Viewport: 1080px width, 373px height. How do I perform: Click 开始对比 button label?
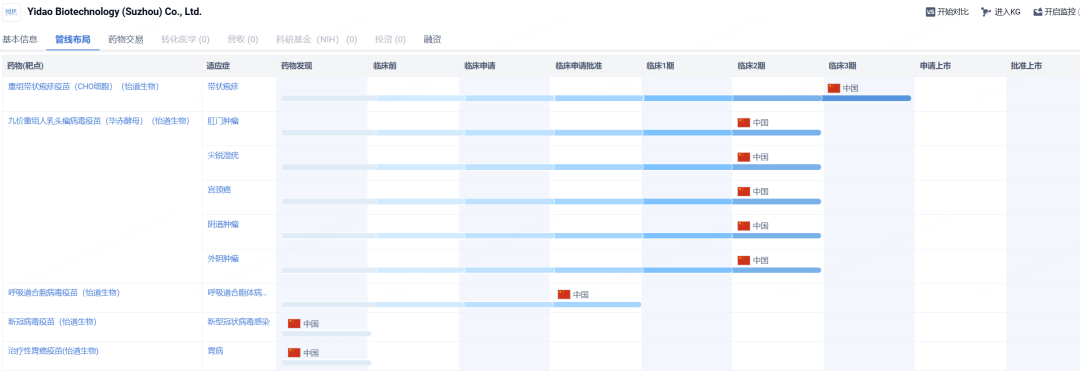click(x=953, y=12)
